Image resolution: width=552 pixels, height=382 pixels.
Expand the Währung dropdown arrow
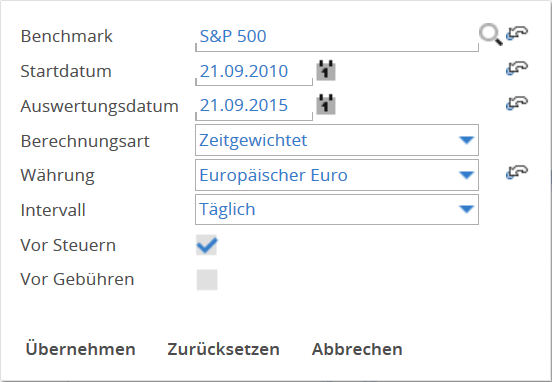[466, 175]
